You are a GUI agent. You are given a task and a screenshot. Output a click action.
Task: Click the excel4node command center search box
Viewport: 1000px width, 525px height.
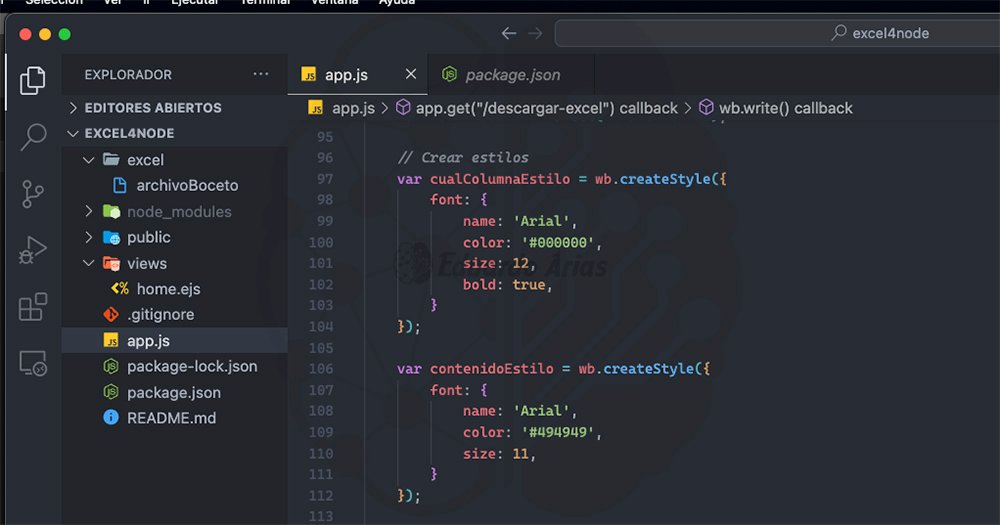click(x=777, y=33)
